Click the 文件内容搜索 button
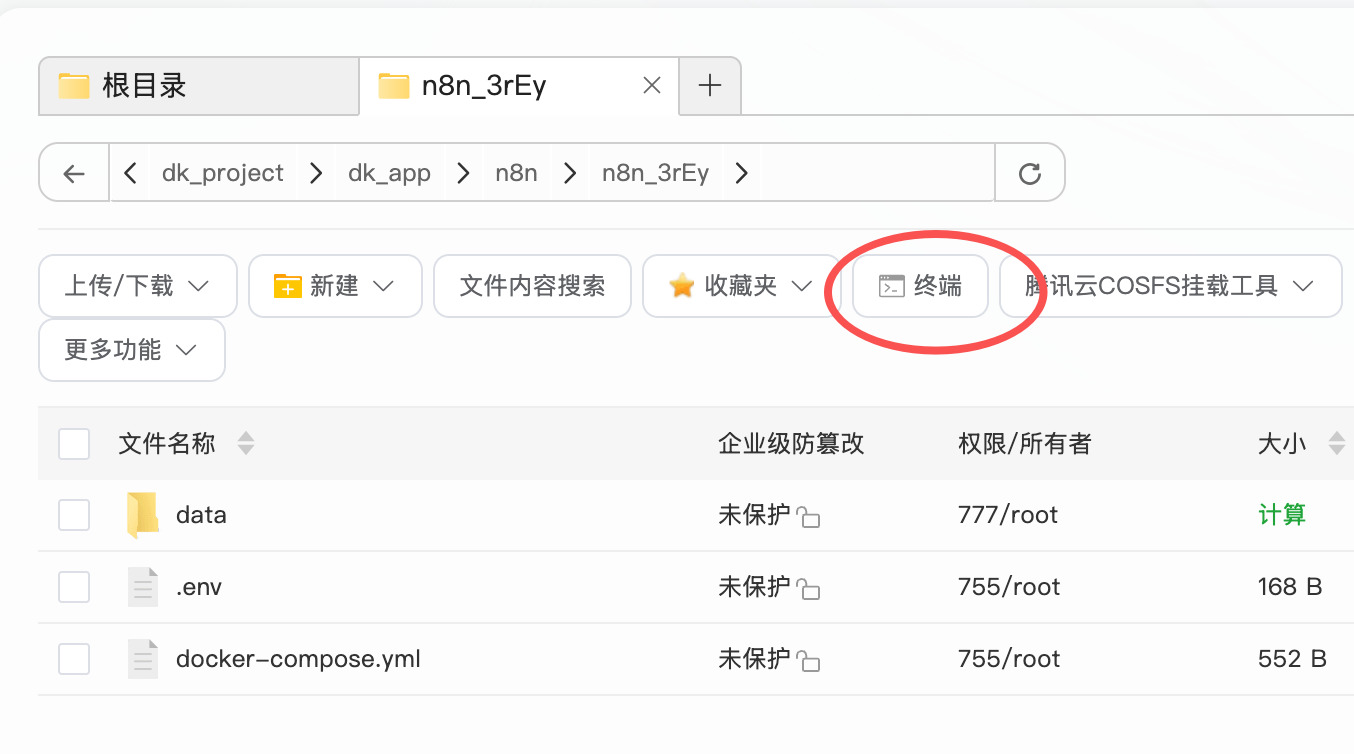Screen dimensions: 1354x754 point(532,286)
